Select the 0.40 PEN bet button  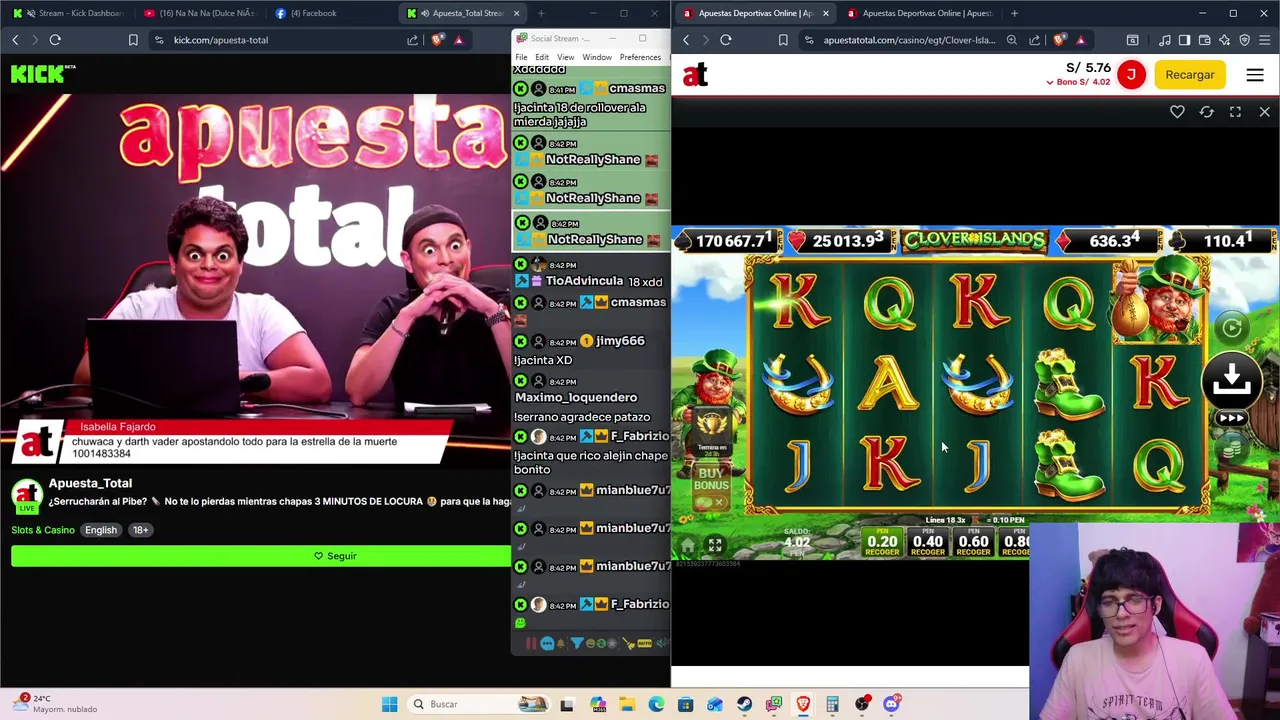coord(927,542)
